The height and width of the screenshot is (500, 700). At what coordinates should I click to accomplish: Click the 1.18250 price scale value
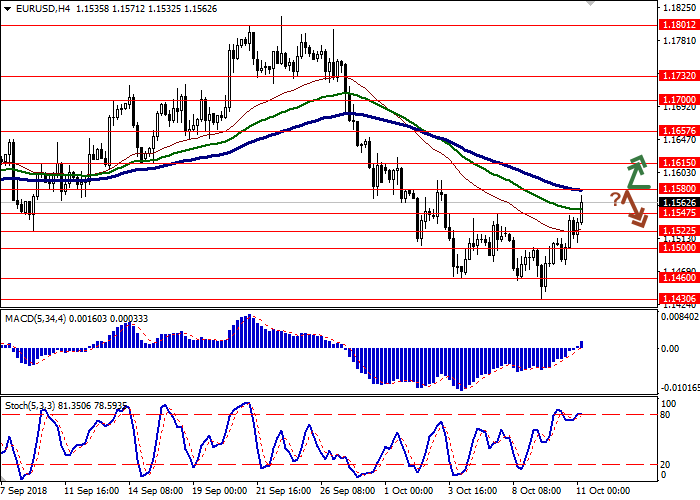click(x=679, y=8)
